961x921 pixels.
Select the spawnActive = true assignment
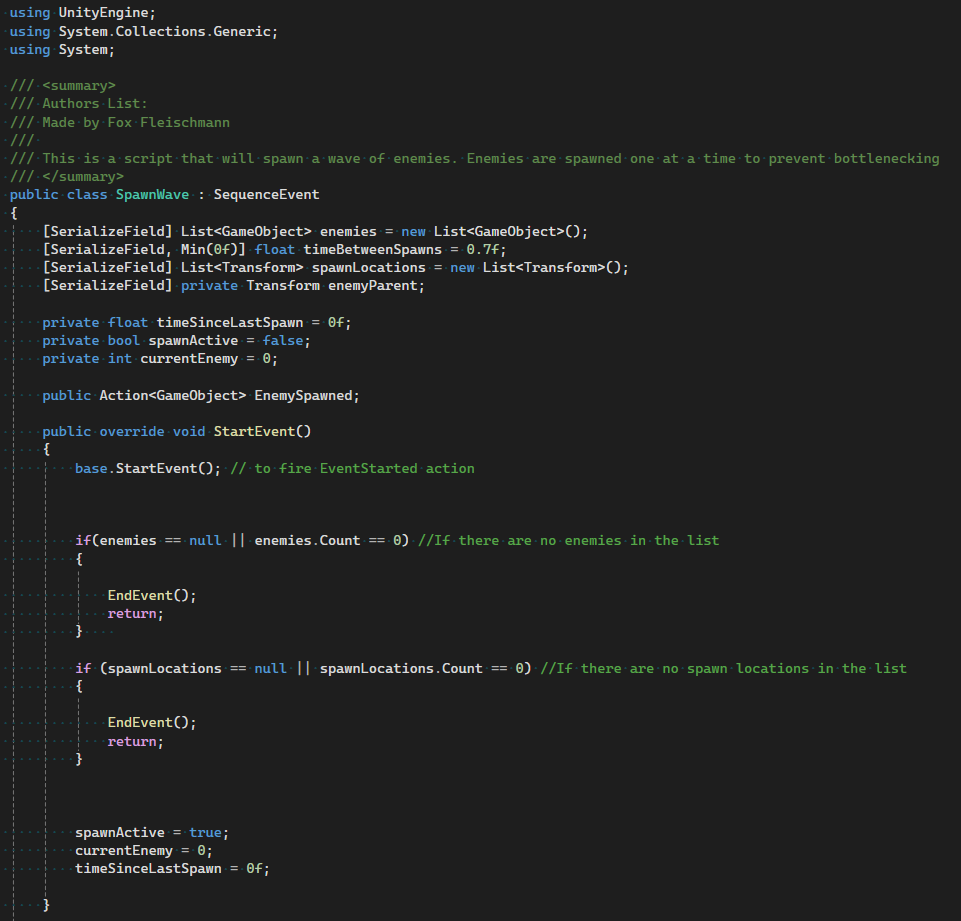118,831
